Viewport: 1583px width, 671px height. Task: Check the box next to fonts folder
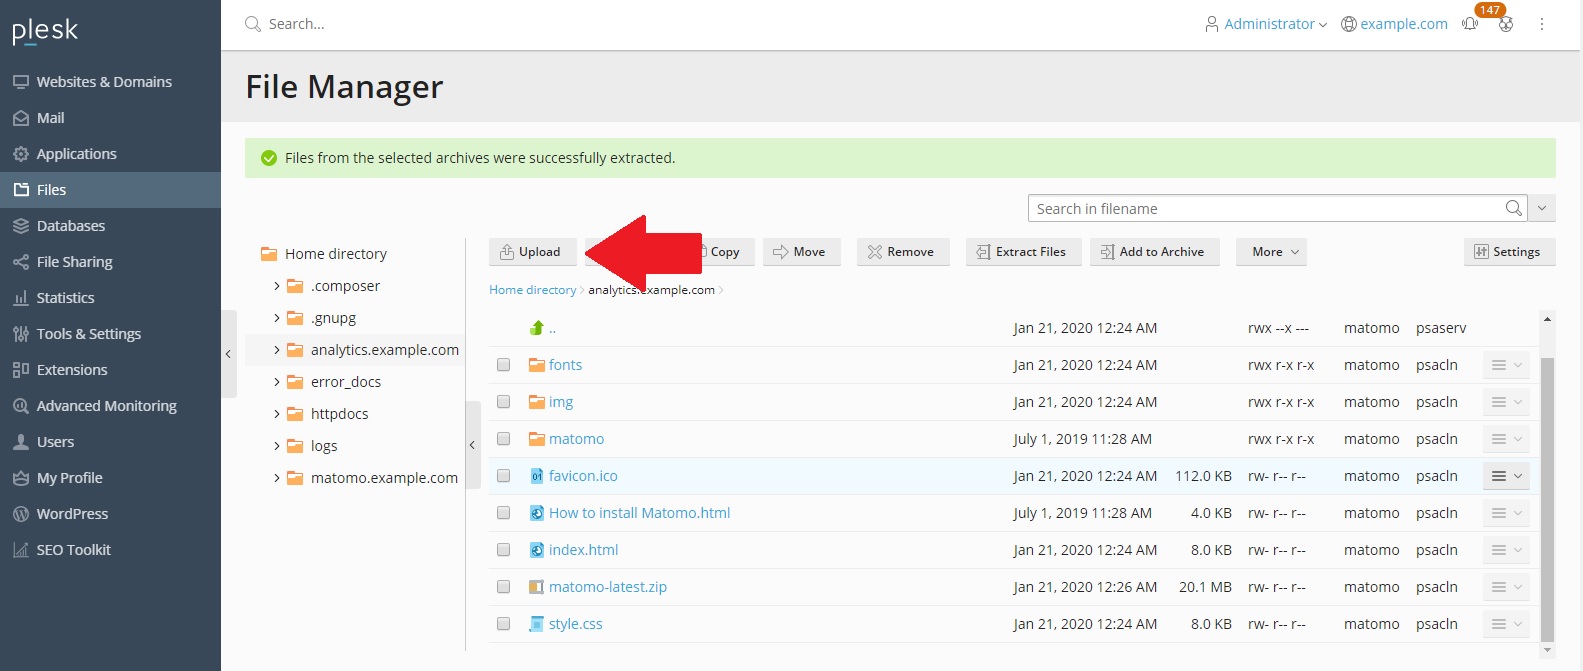504,365
